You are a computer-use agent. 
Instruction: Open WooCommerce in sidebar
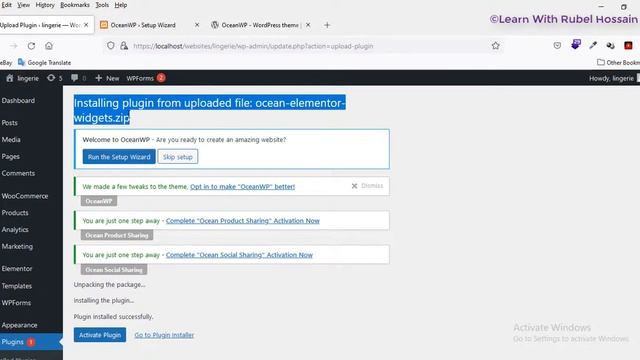[x=24, y=196]
